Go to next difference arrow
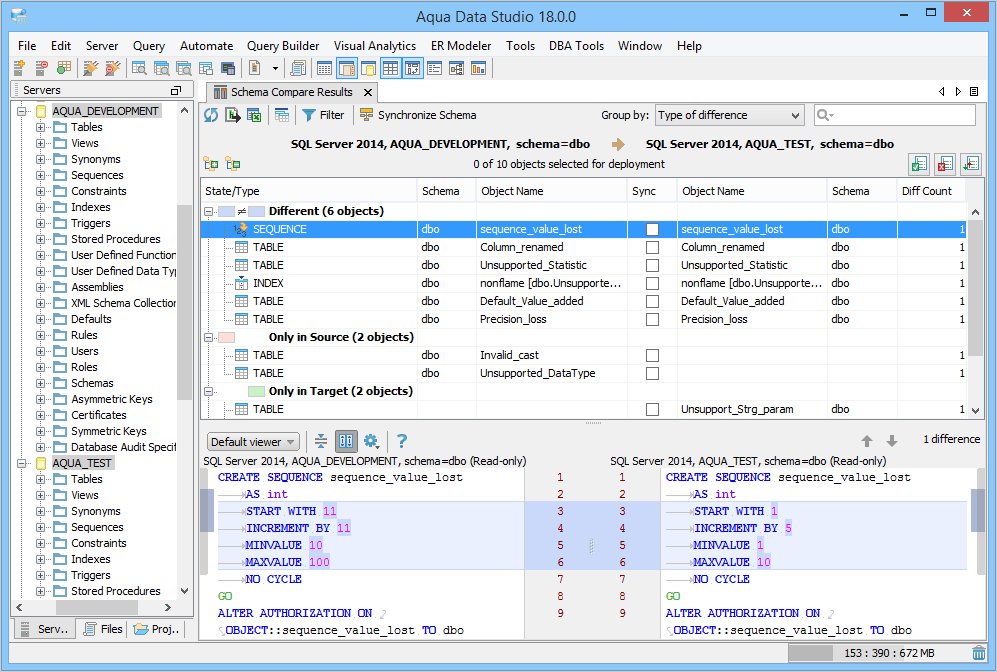This screenshot has width=997, height=672. [892, 441]
